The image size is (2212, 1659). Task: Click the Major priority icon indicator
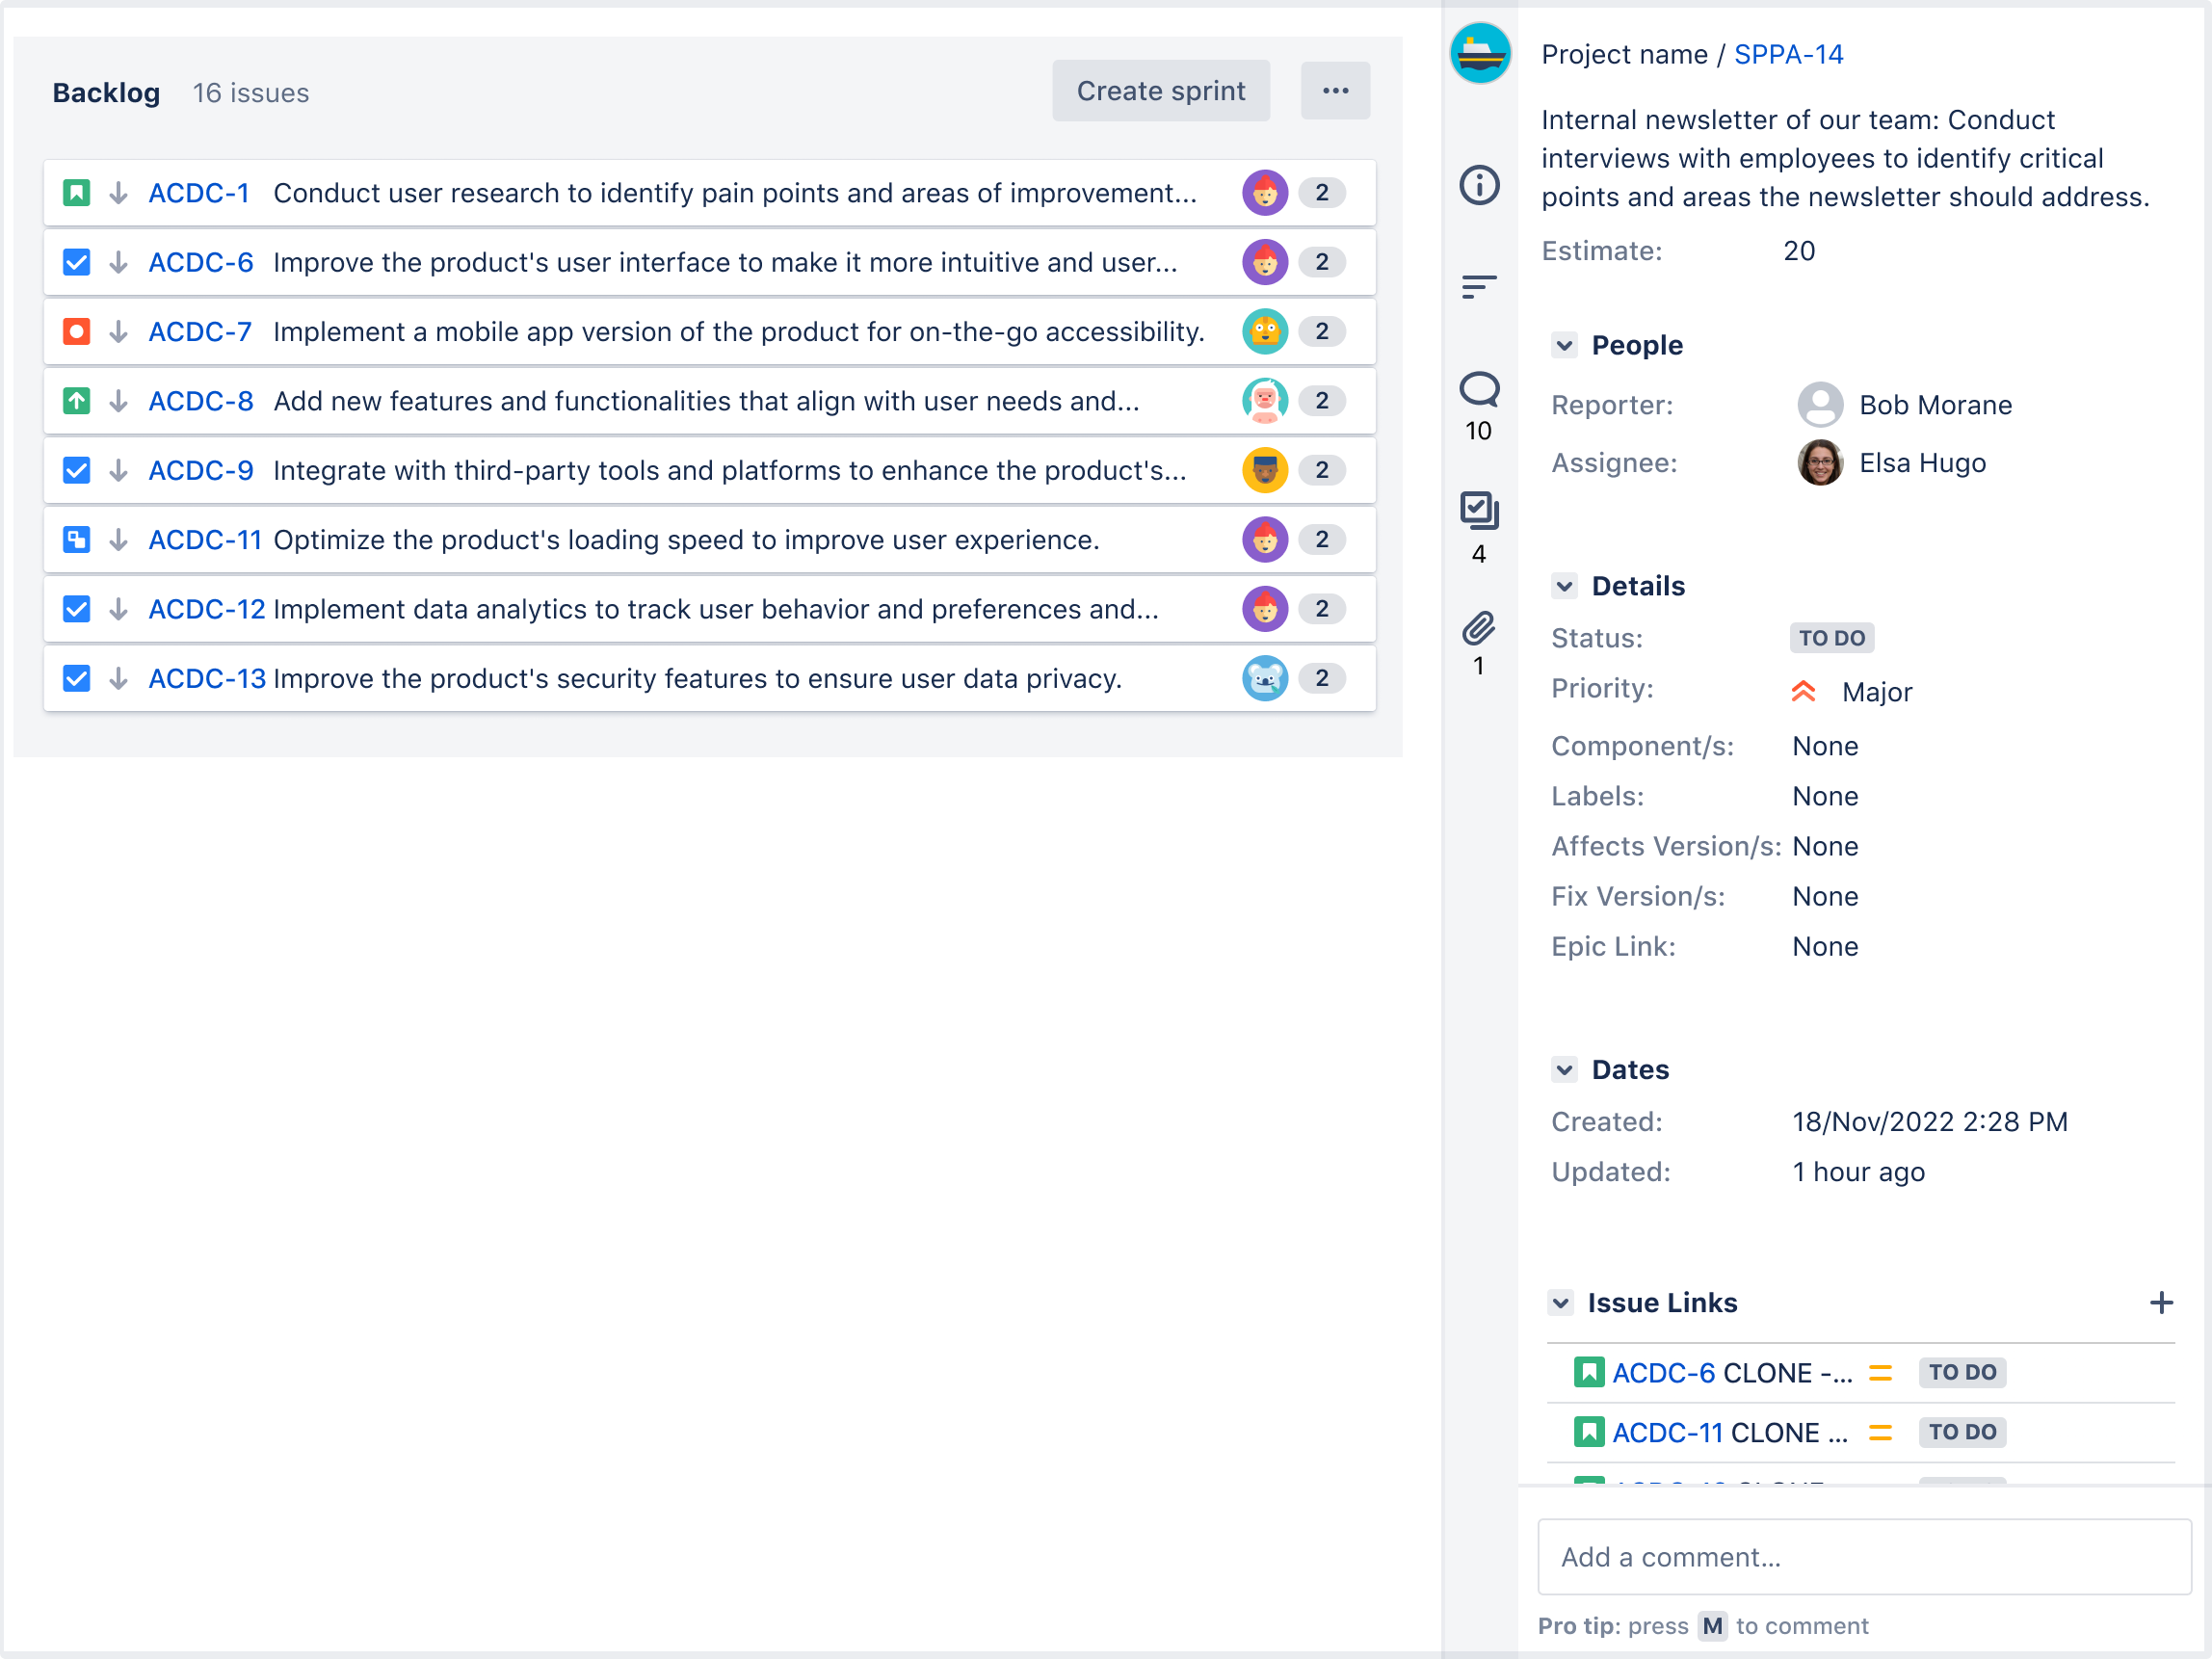(1806, 692)
